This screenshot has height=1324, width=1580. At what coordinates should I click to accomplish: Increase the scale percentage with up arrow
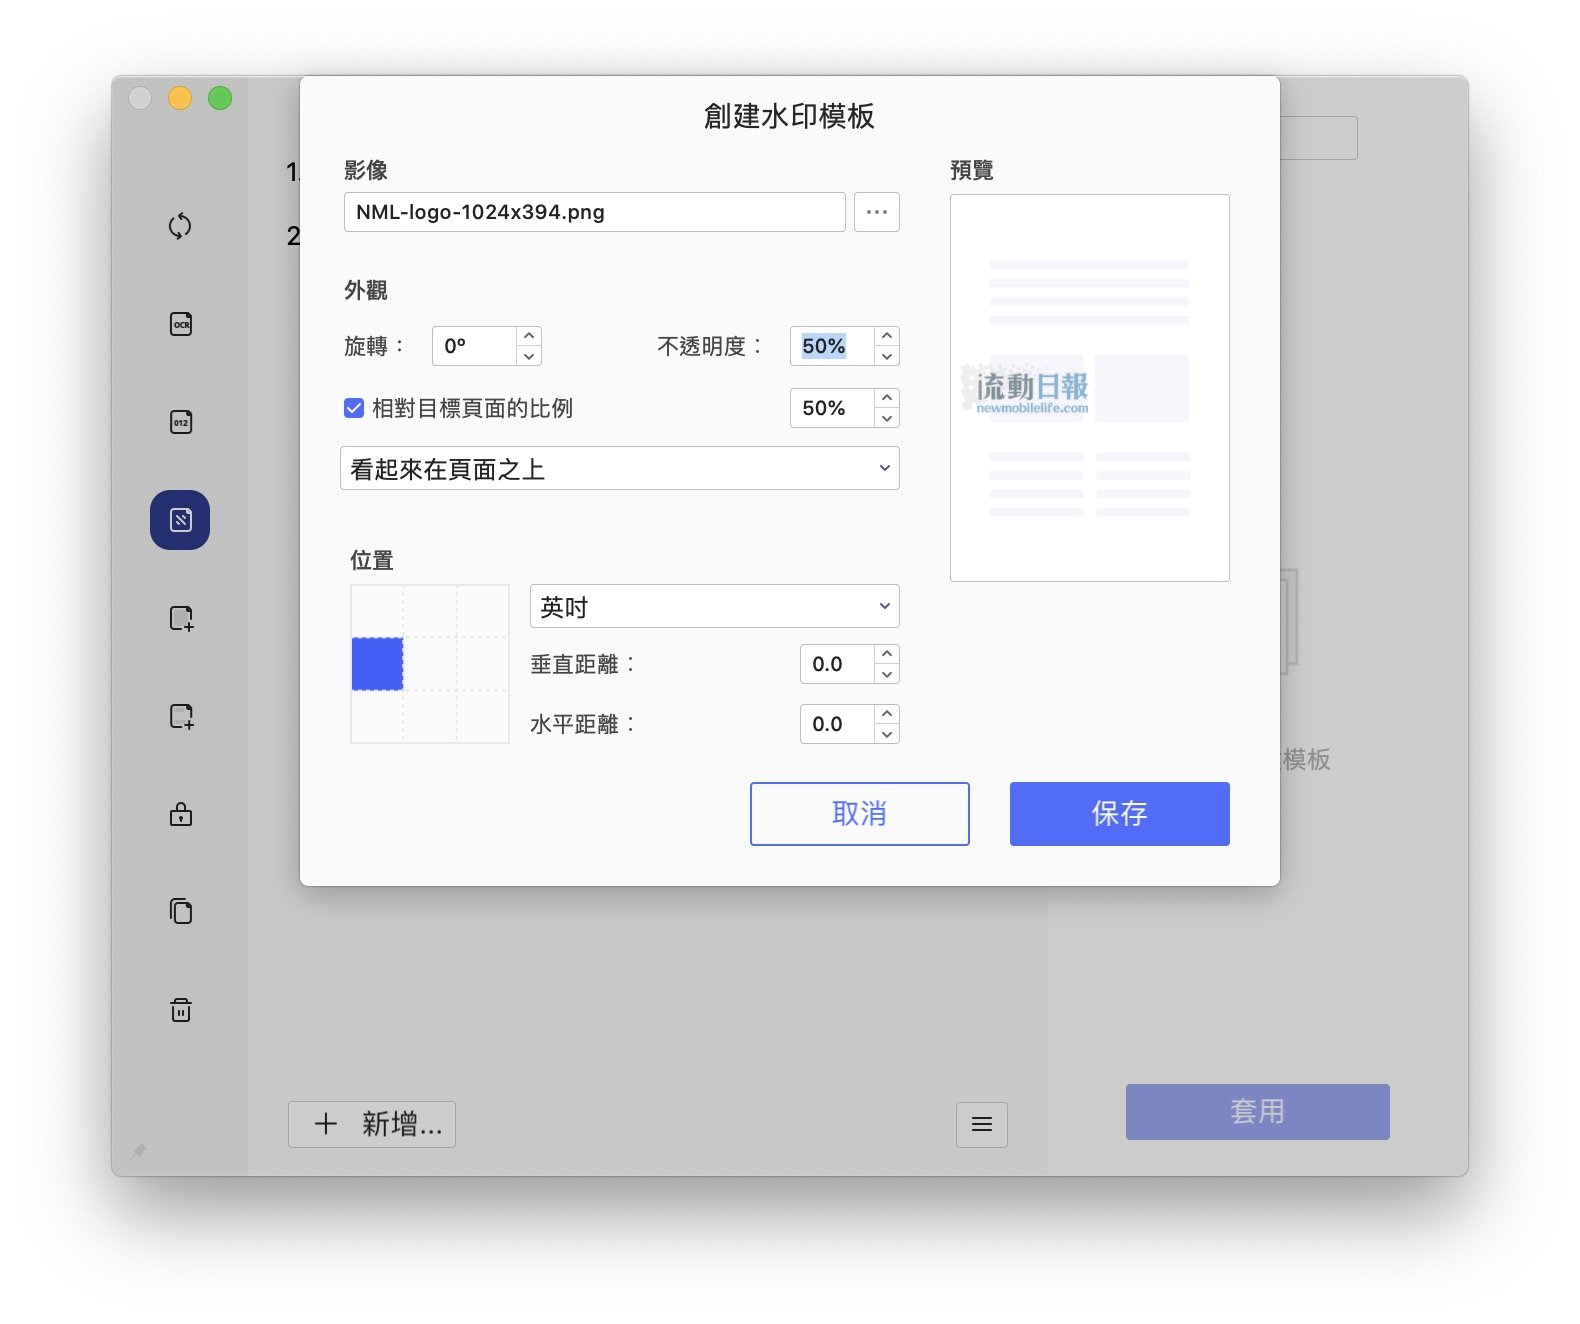click(887, 398)
